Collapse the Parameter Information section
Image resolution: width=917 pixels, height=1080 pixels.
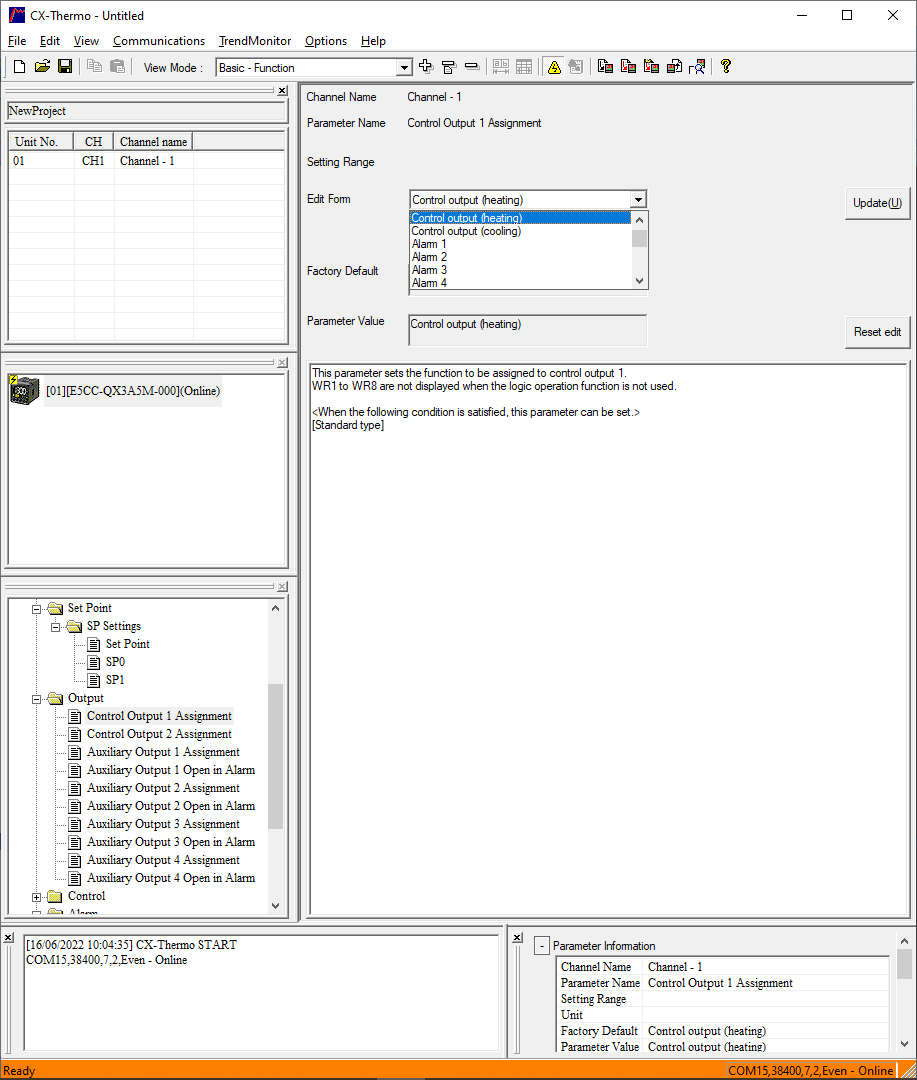pos(542,946)
